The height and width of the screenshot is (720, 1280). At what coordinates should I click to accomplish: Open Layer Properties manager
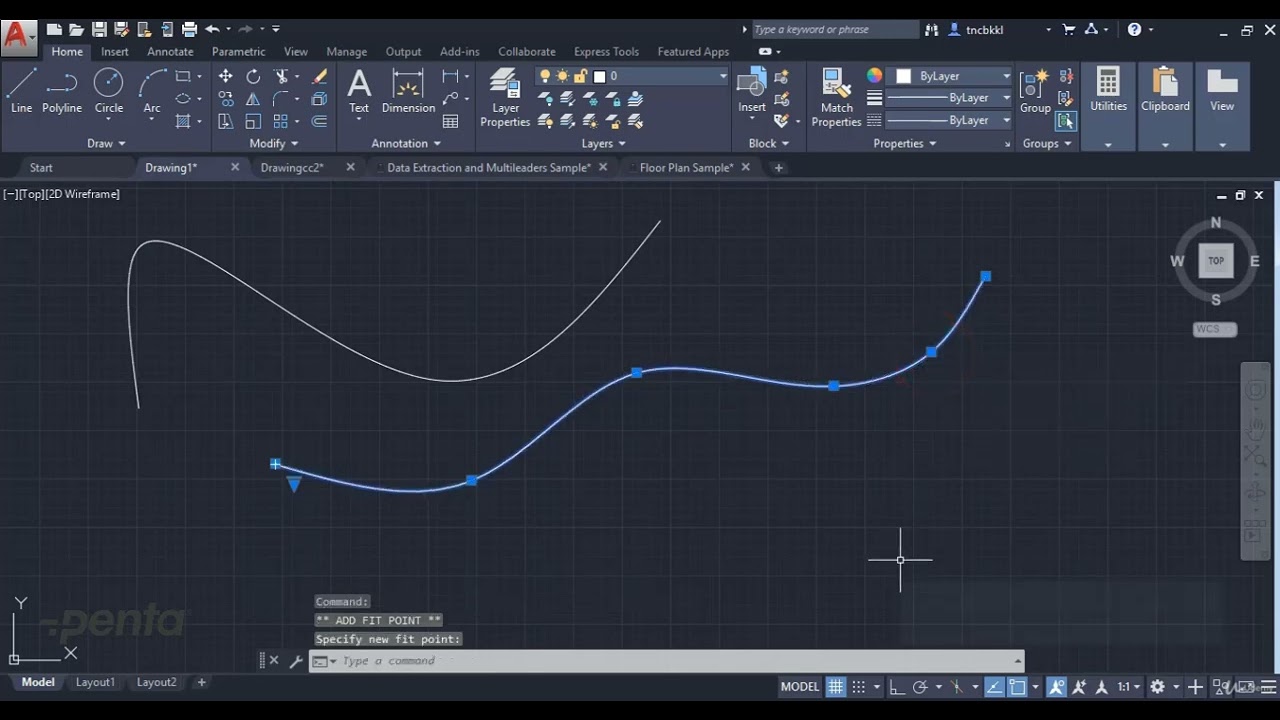point(505,98)
